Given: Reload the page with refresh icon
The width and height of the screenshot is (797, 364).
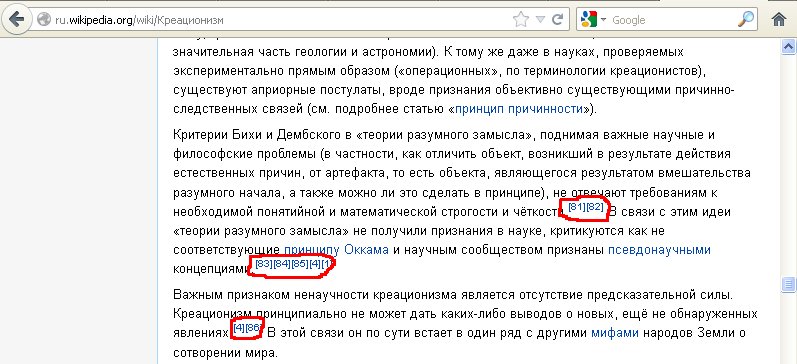Looking at the screenshot, I should pyautogui.click(x=558, y=20).
